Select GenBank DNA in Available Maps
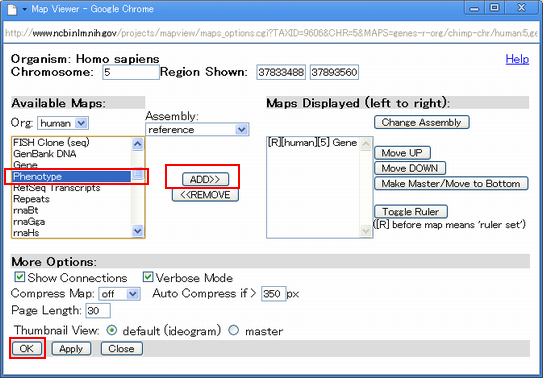The height and width of the screenshot is (378, 543). click(71, 154)
